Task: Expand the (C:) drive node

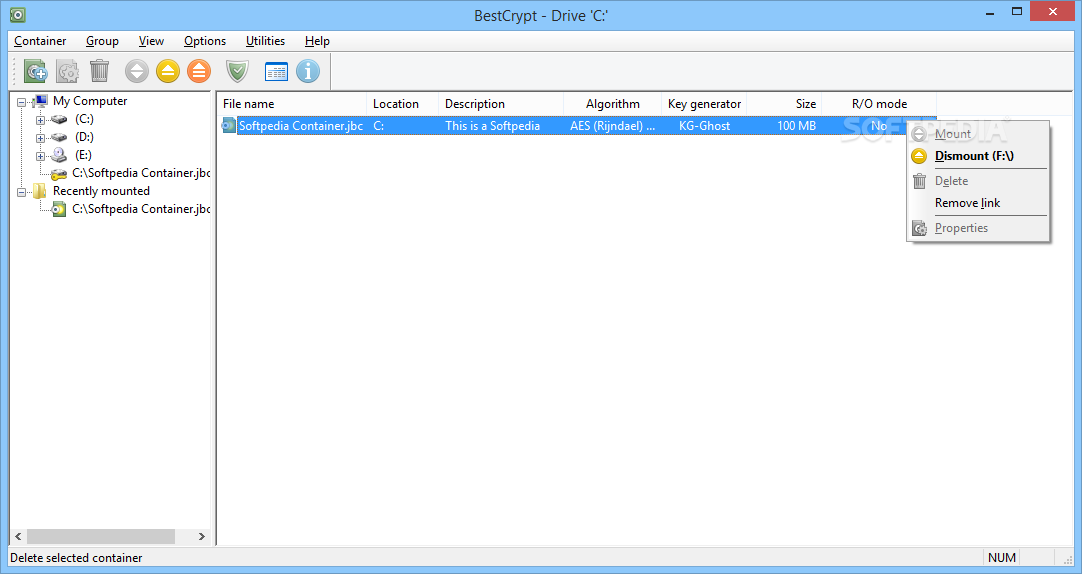Action: pos(41,120)
